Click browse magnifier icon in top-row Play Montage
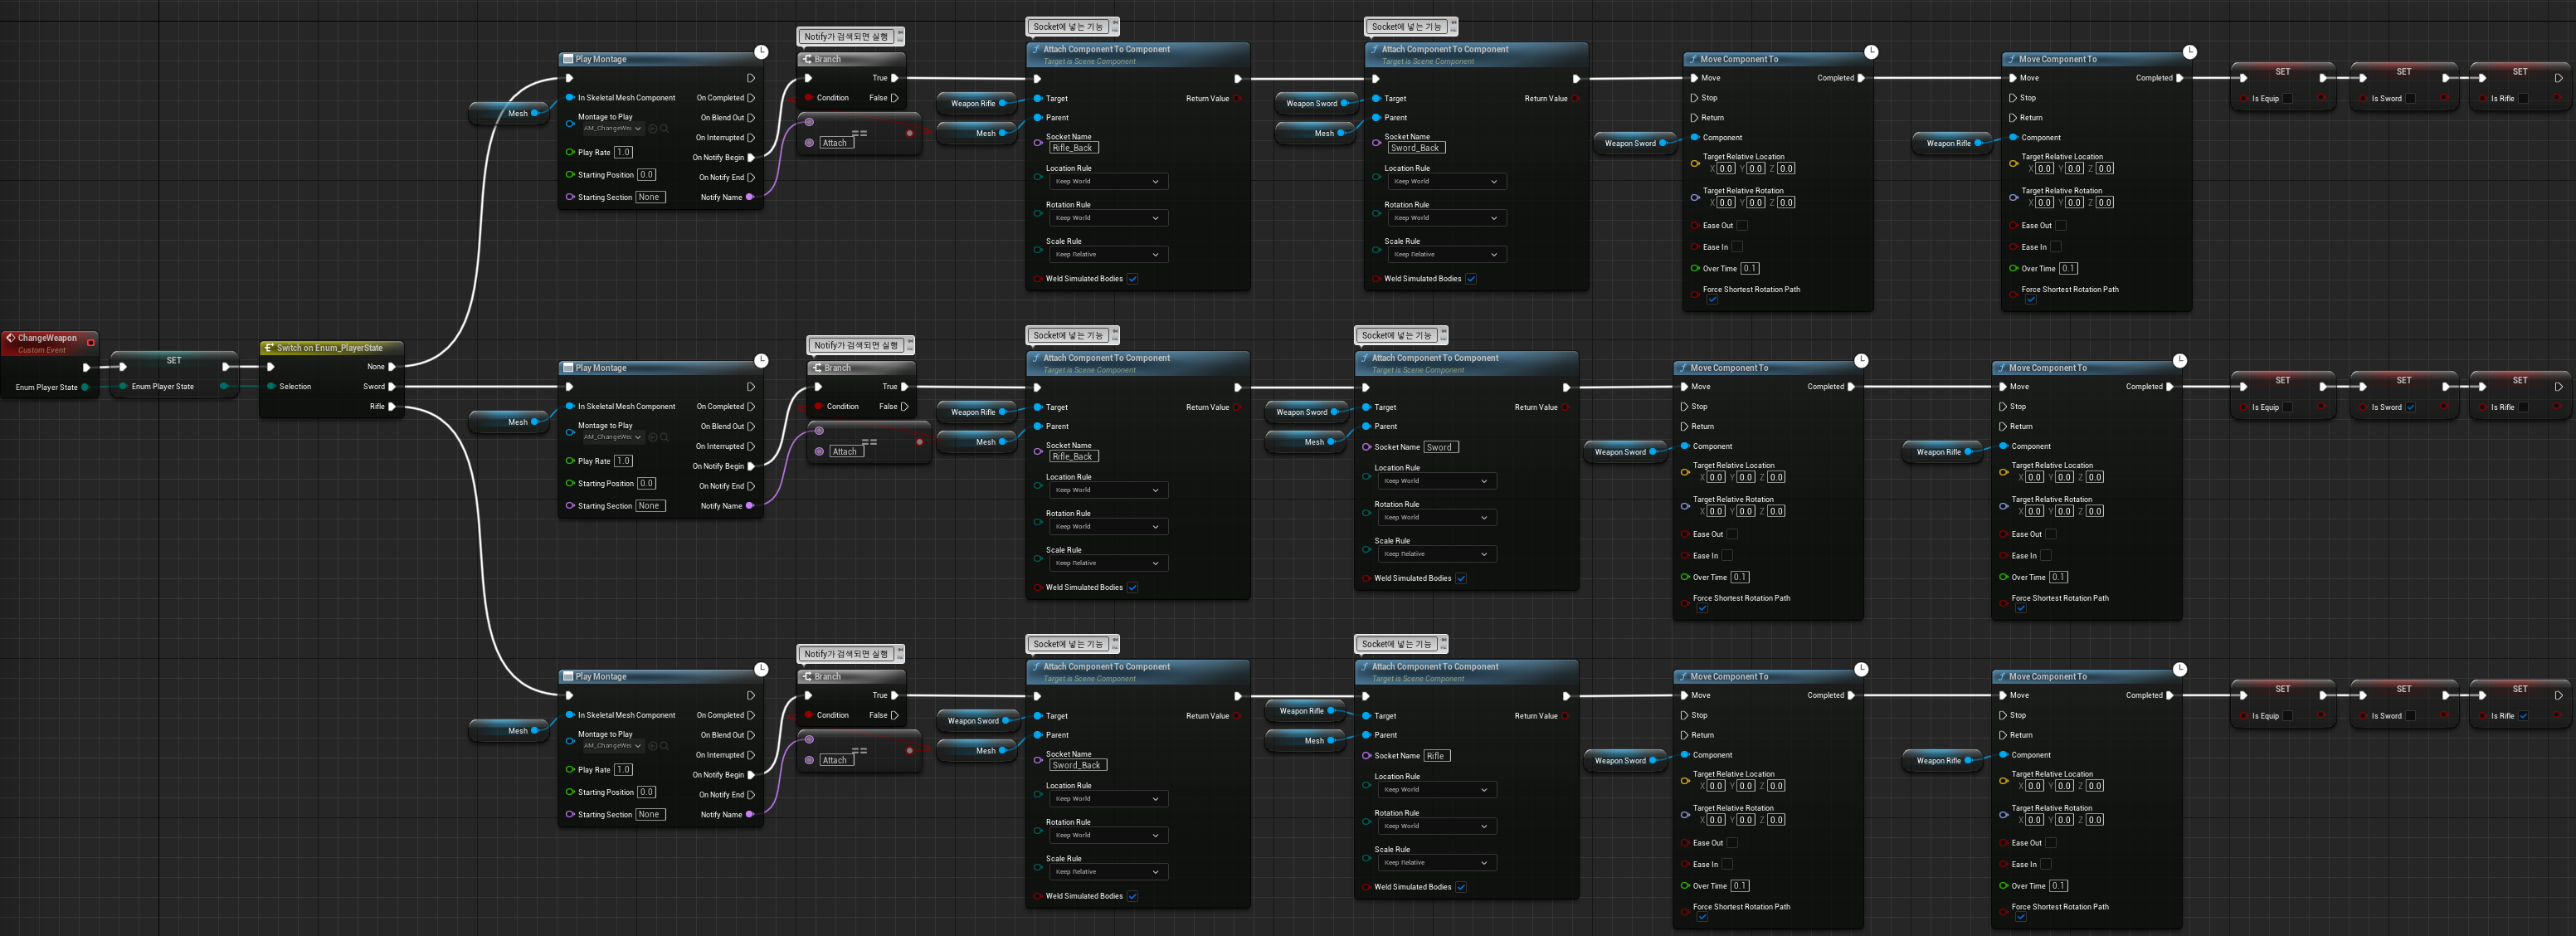 [x=664, y=128]
